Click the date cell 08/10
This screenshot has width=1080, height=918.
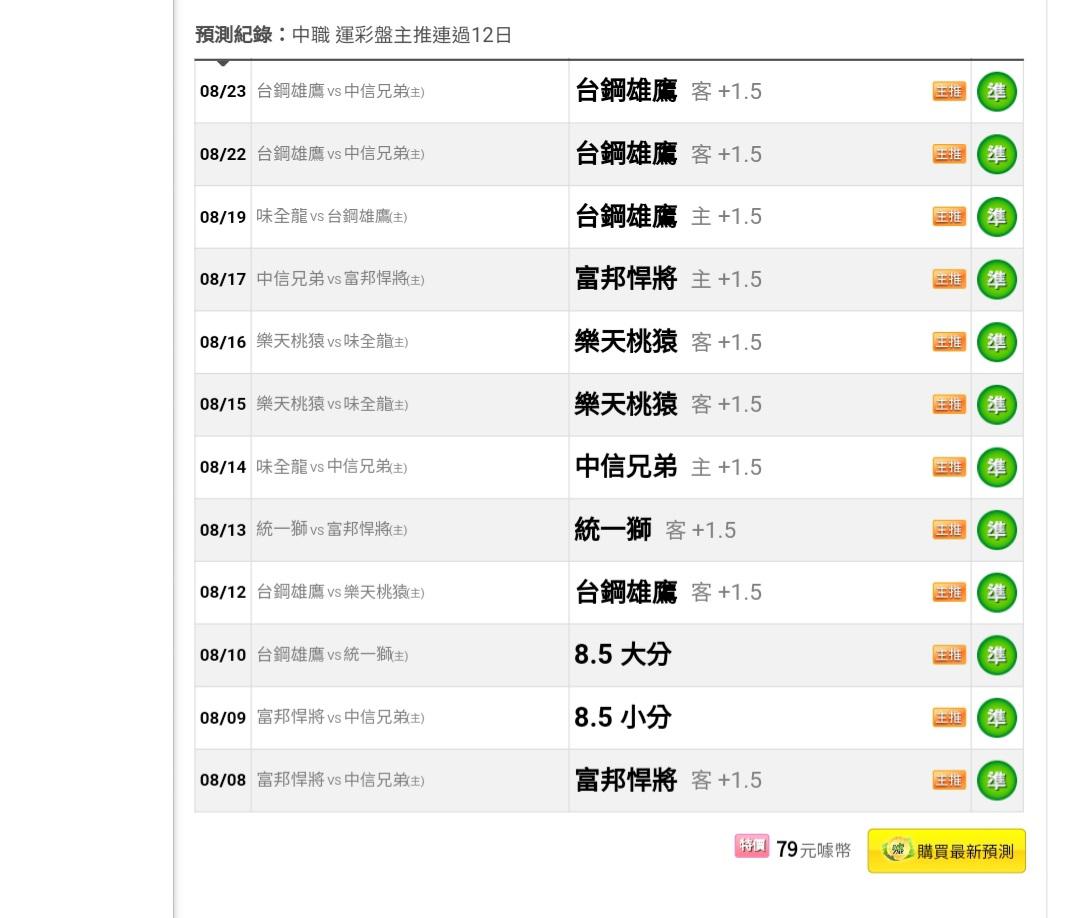click(222, 655)
